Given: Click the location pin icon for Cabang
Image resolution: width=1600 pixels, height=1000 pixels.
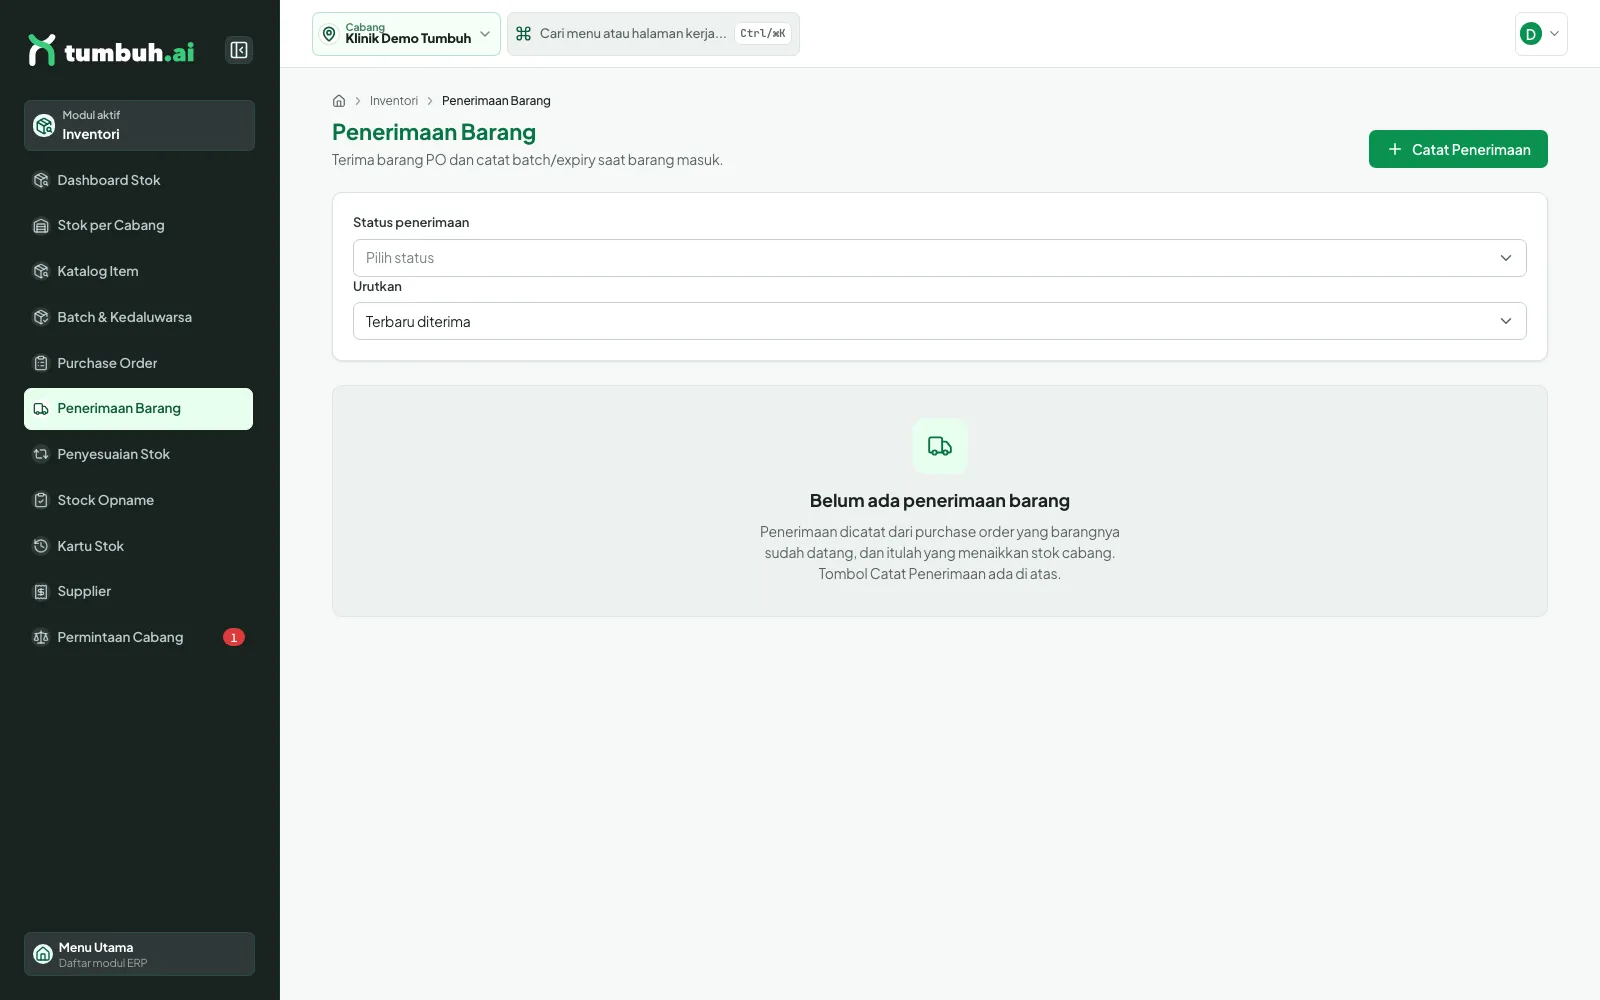Looking at the screenshot, I should pos(329,34).
